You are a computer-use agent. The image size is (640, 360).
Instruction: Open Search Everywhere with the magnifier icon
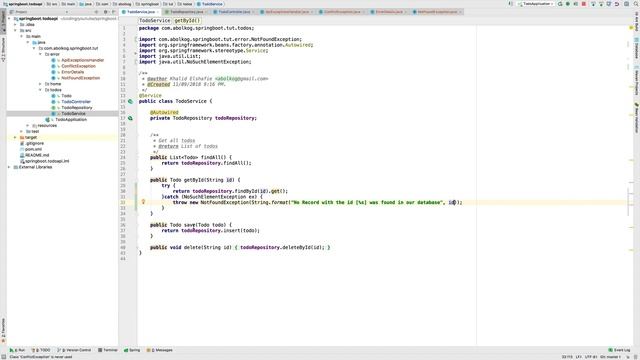[x=636, y=4]
